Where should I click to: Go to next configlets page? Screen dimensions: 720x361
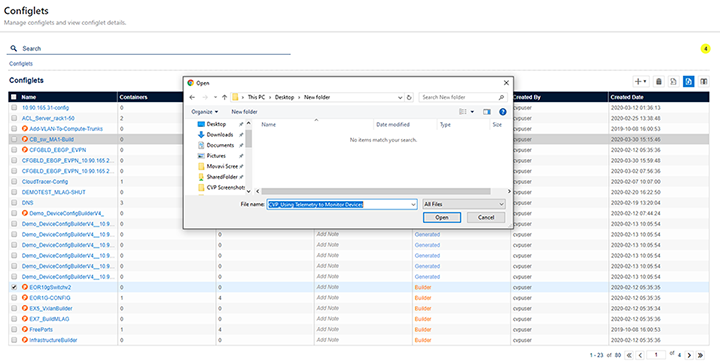(689, 355)
